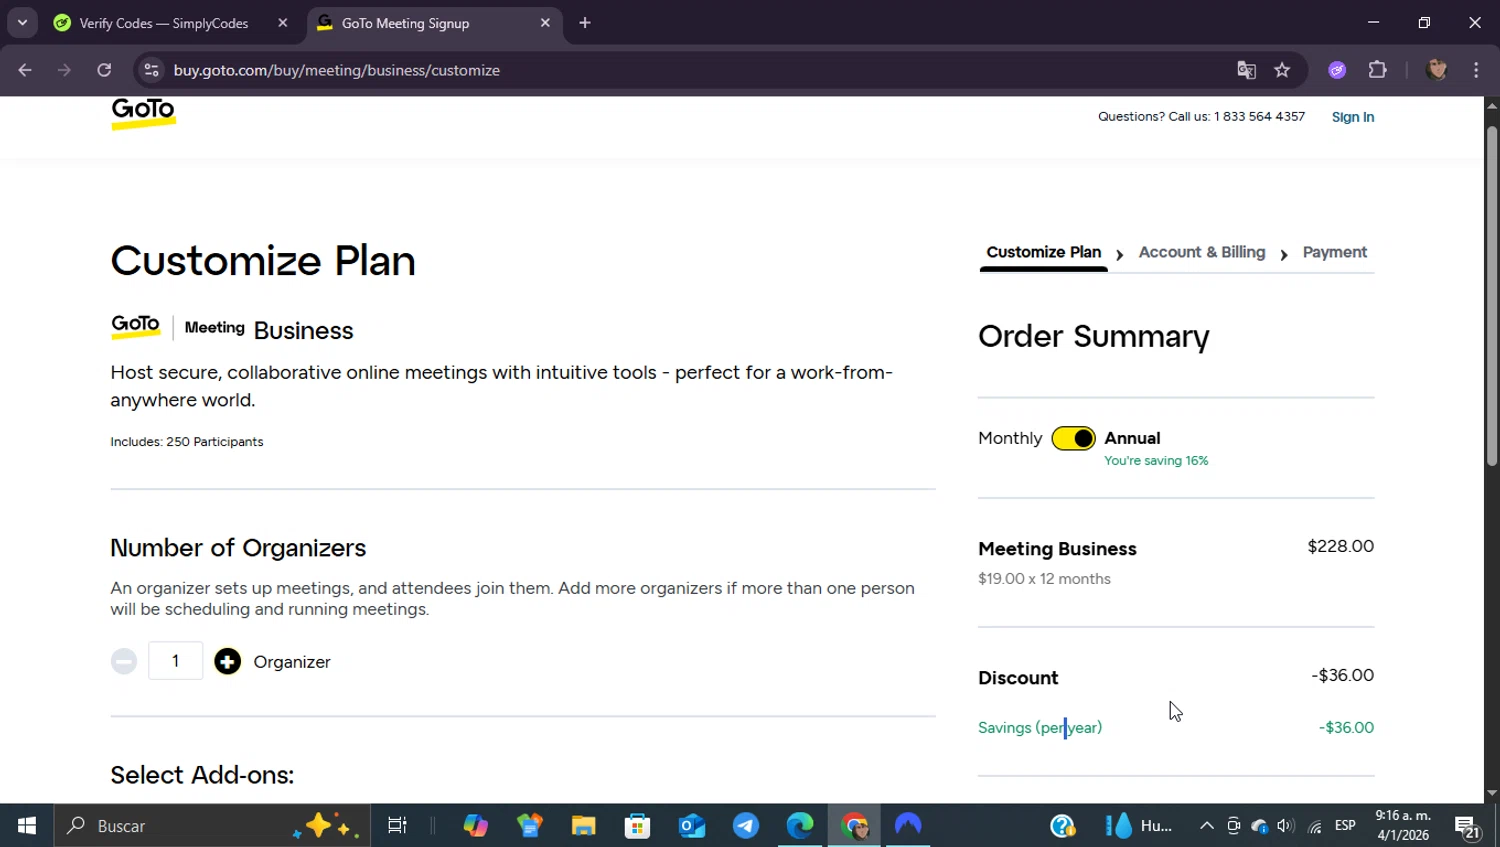Toggle the Monthly/Annual billing switch
The image size is (1500, 847).
1073,438
